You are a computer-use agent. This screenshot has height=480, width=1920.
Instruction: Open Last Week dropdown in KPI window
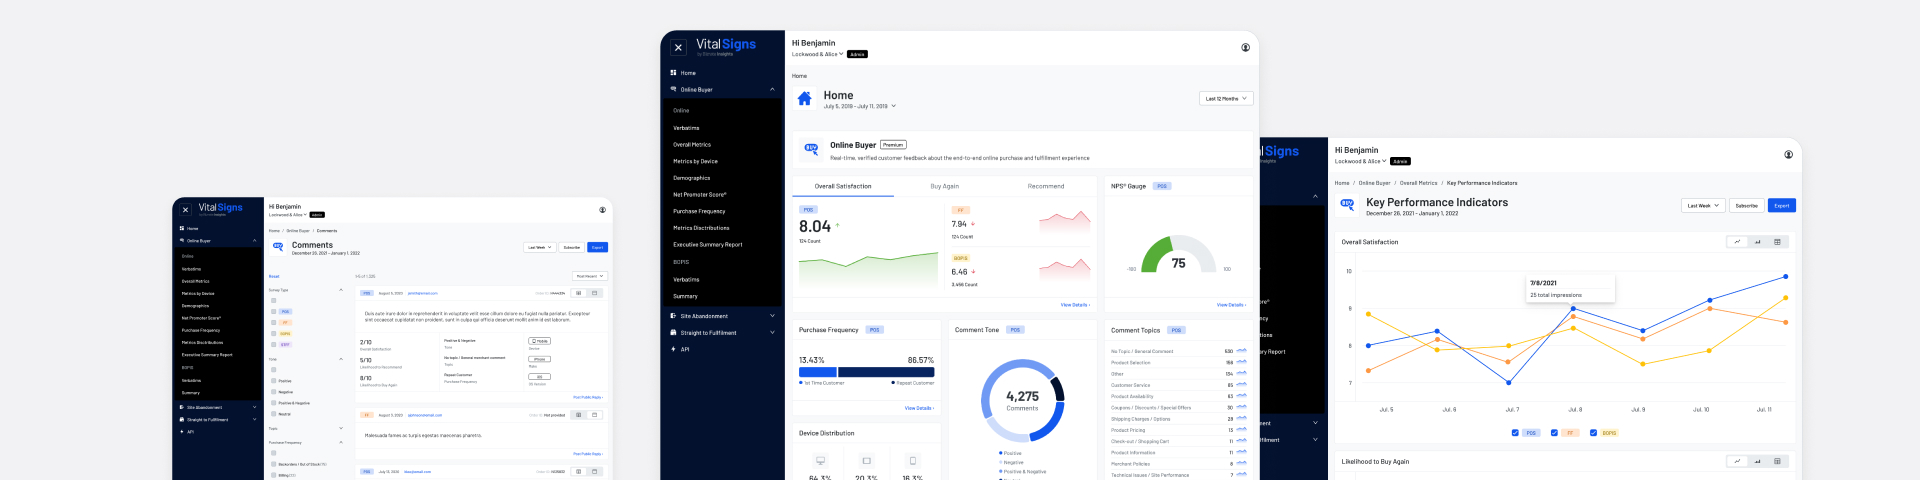coord(1703,205)
